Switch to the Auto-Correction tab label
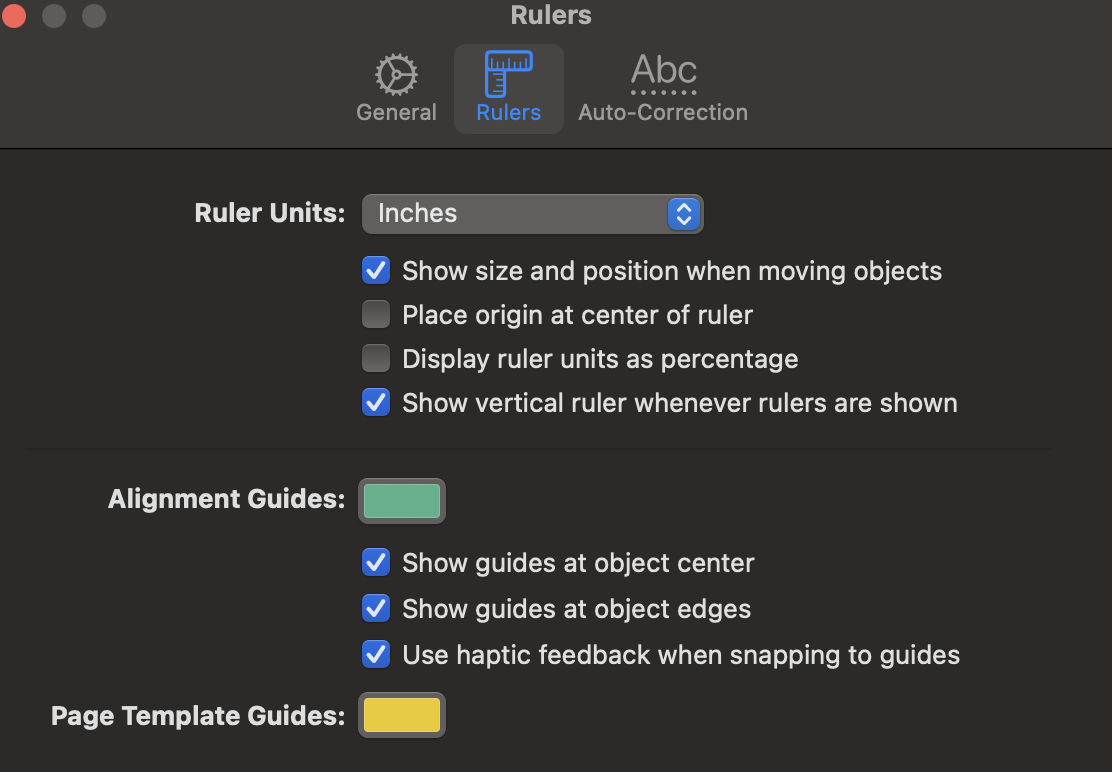The image size is (1112, 772). point(663,112)
